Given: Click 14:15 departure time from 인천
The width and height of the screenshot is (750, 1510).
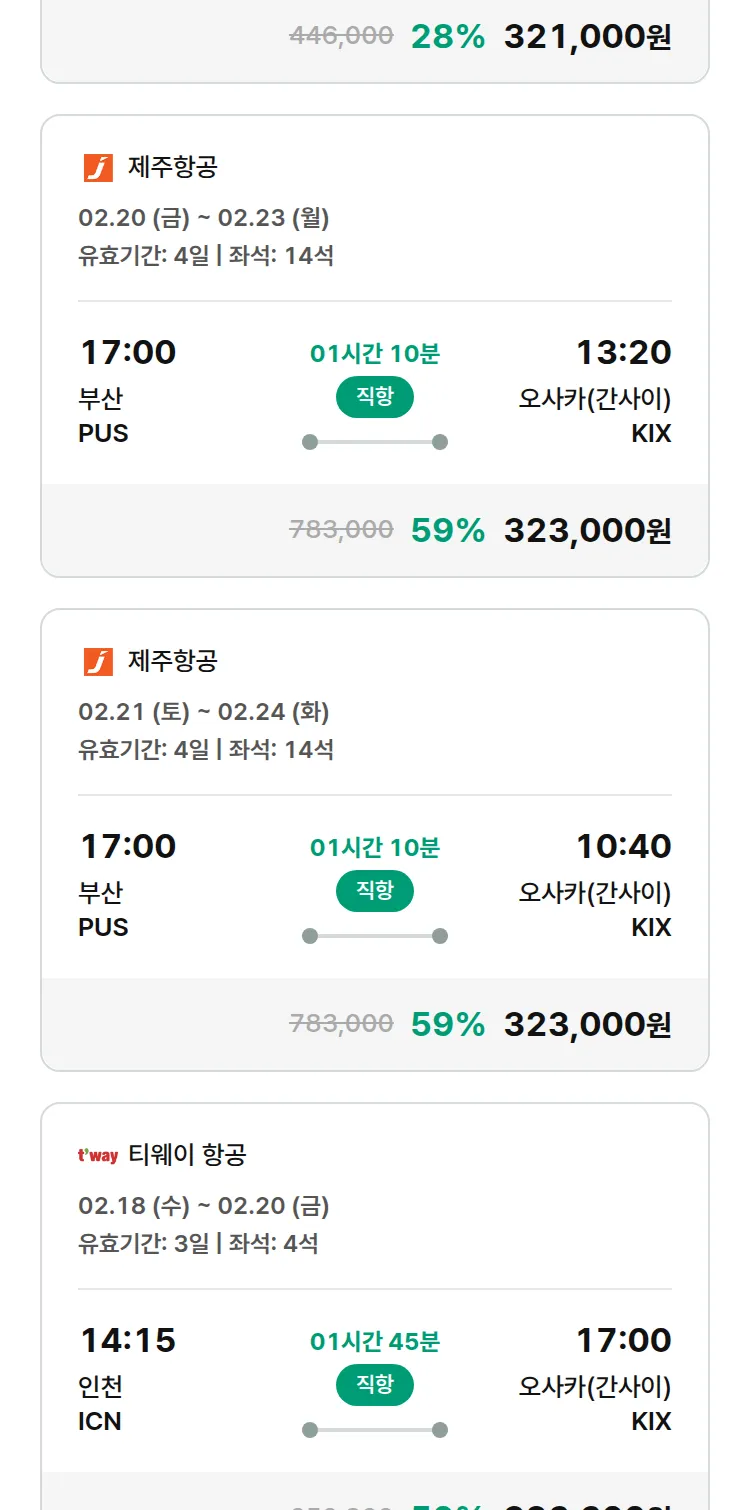Looking at the screenshot, I should coord(127,1340).
